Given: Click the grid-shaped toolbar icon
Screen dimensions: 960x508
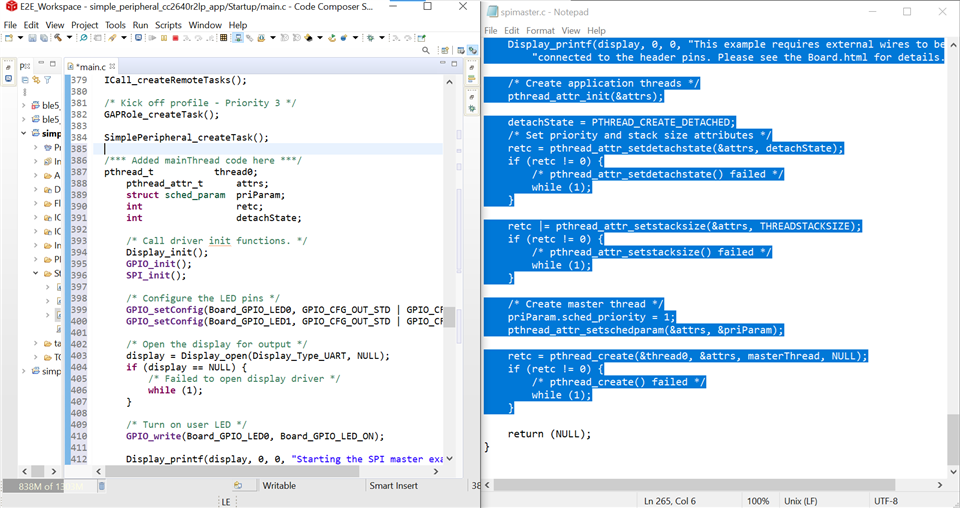Looking at the screenshot, I should (223, 38).
